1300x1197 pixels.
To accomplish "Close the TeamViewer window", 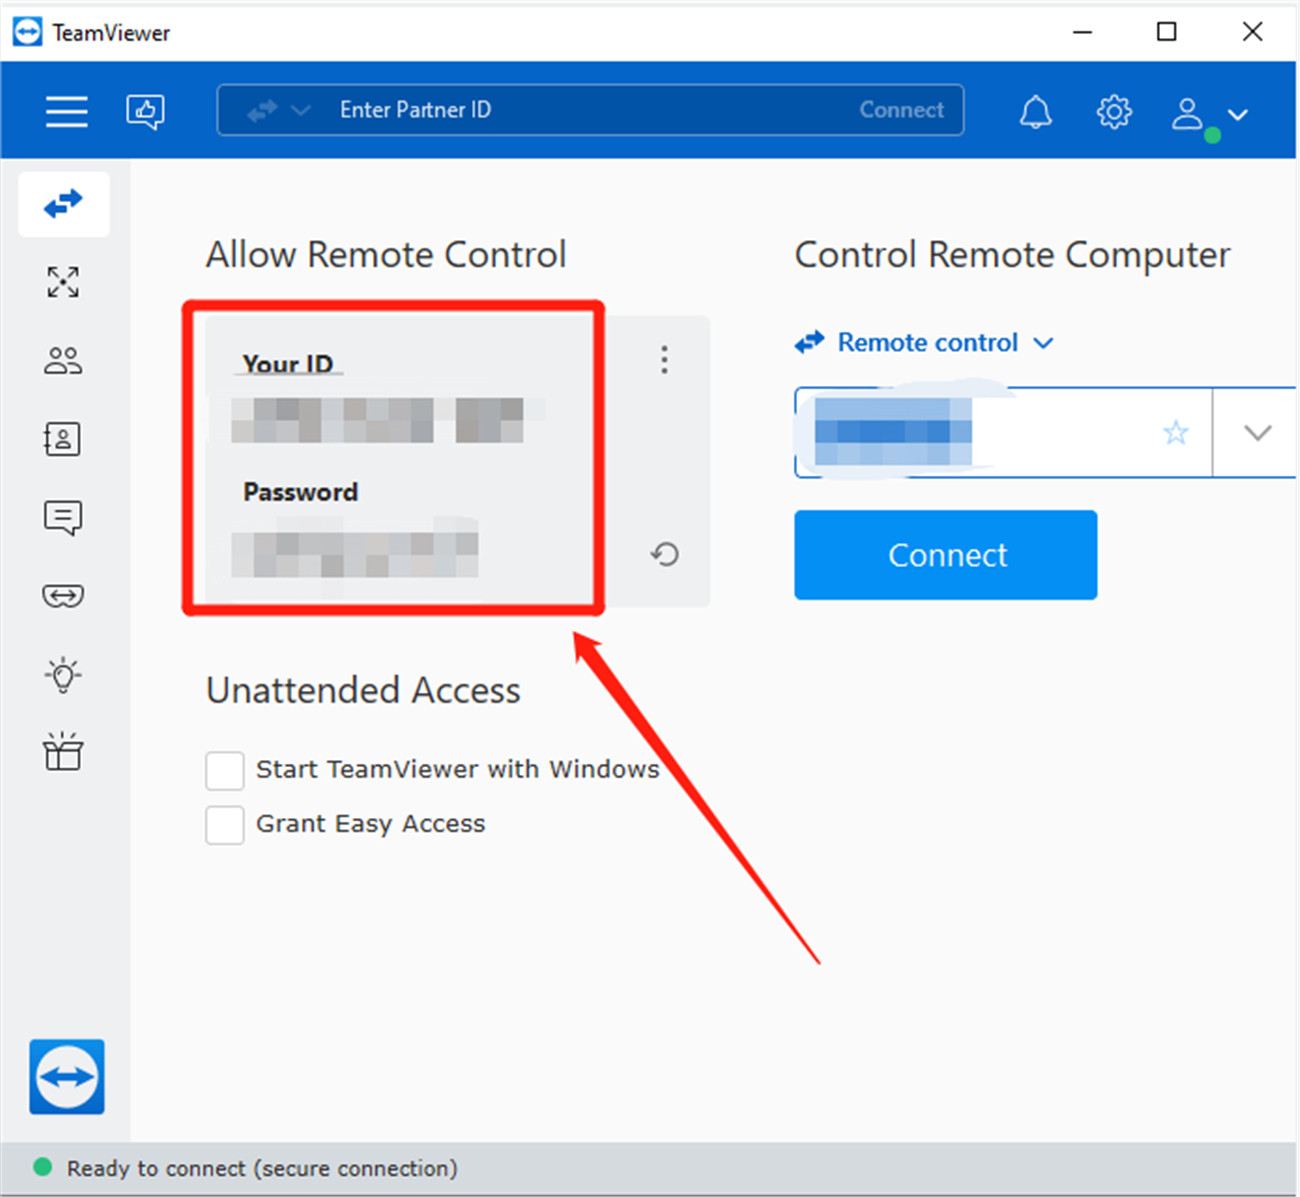I will coord(1252,32).
